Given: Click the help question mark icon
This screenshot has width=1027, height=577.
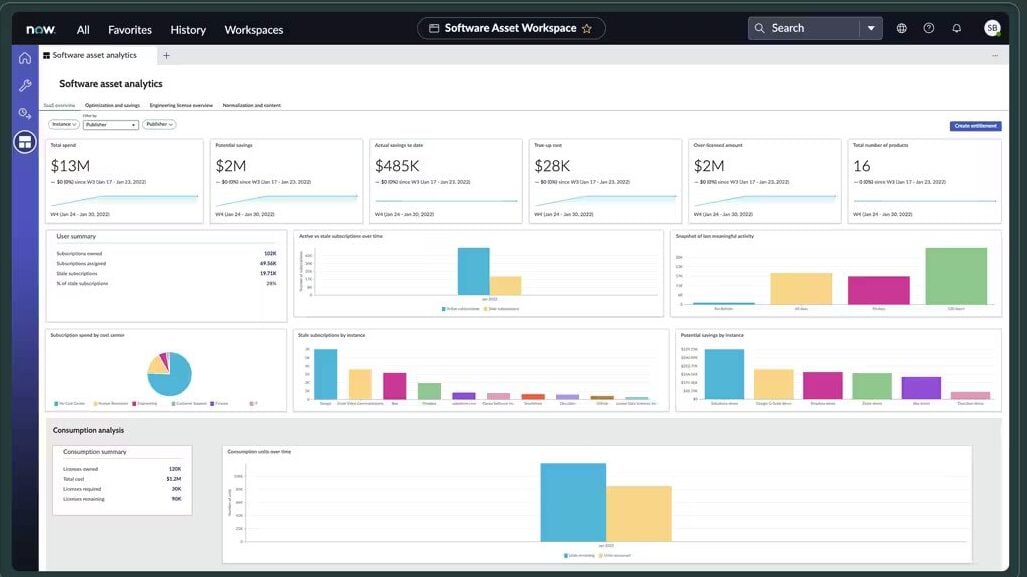Looking at the screenshot, I should [931, 27].
